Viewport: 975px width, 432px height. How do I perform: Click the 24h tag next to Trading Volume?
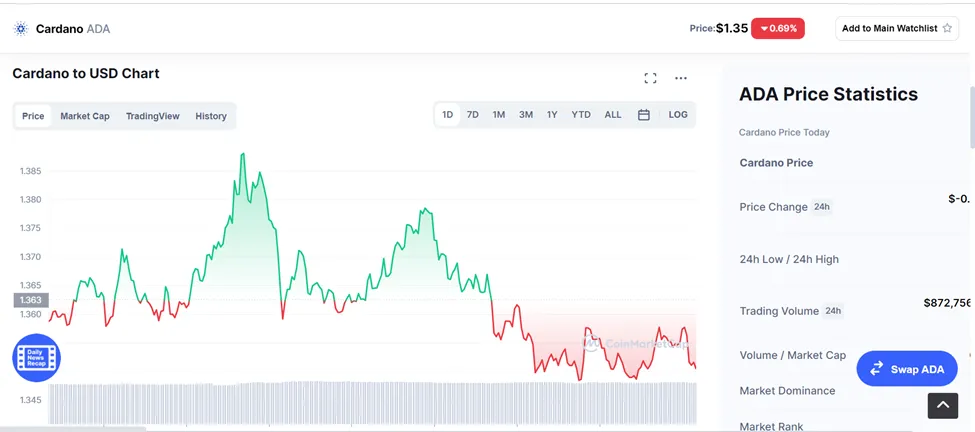833,310
